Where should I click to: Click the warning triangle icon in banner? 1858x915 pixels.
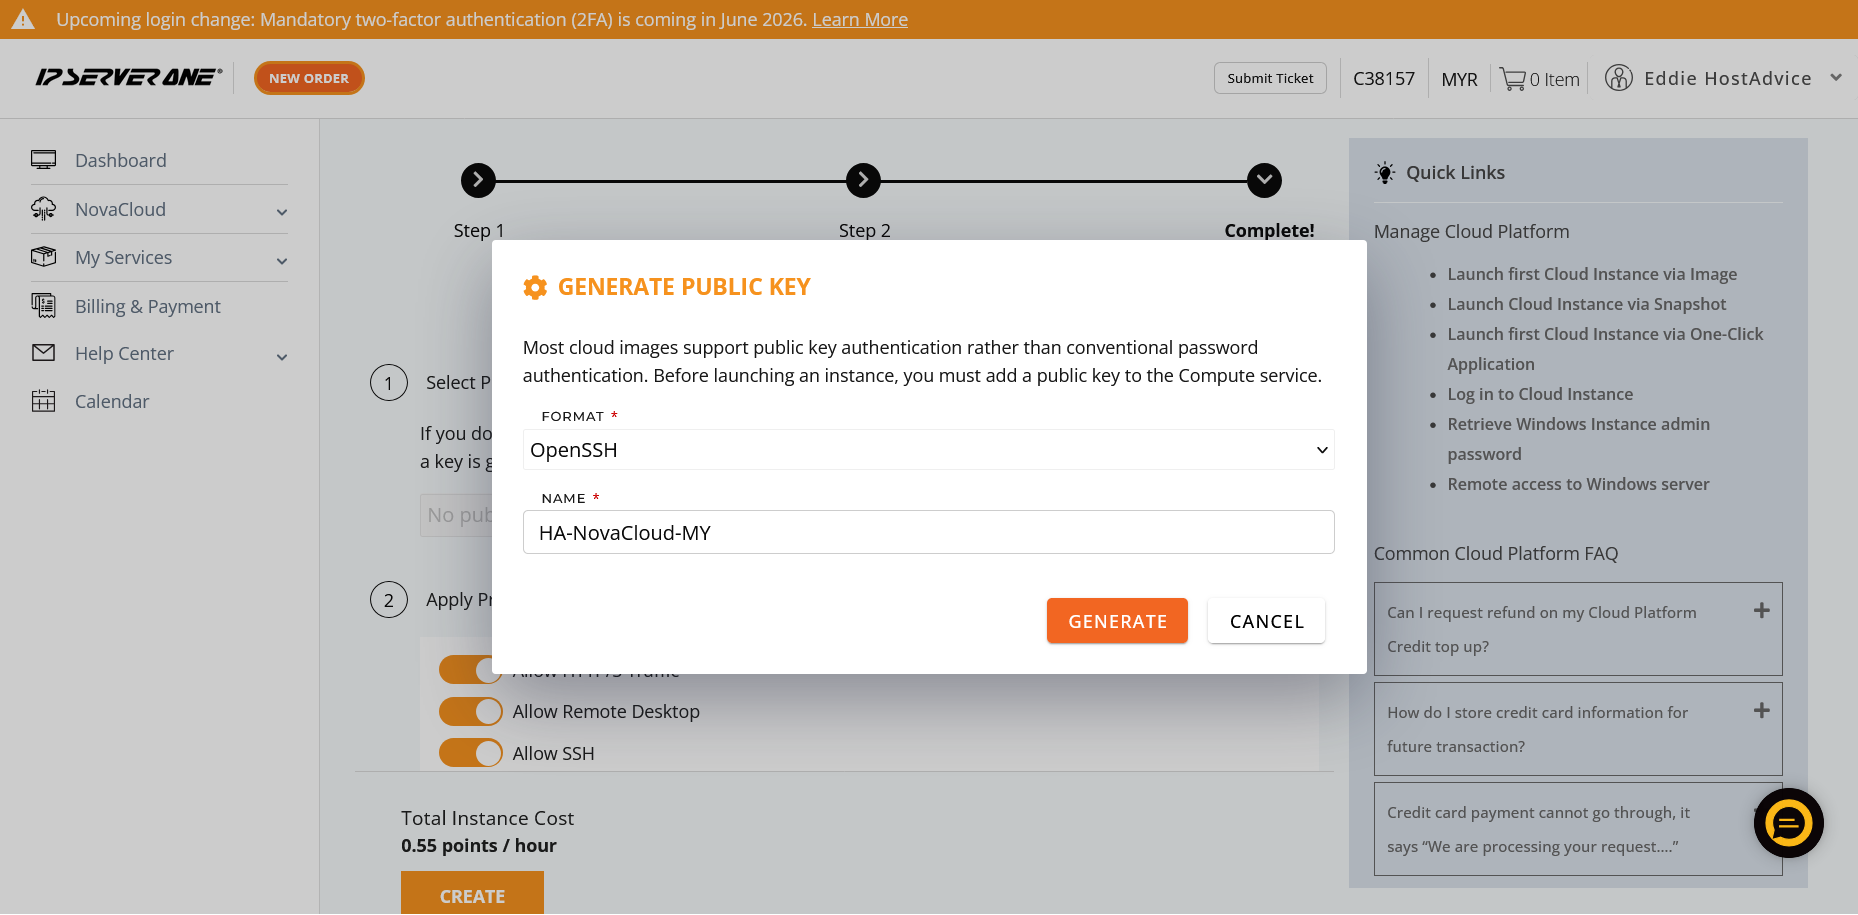(x=23, y=19)
